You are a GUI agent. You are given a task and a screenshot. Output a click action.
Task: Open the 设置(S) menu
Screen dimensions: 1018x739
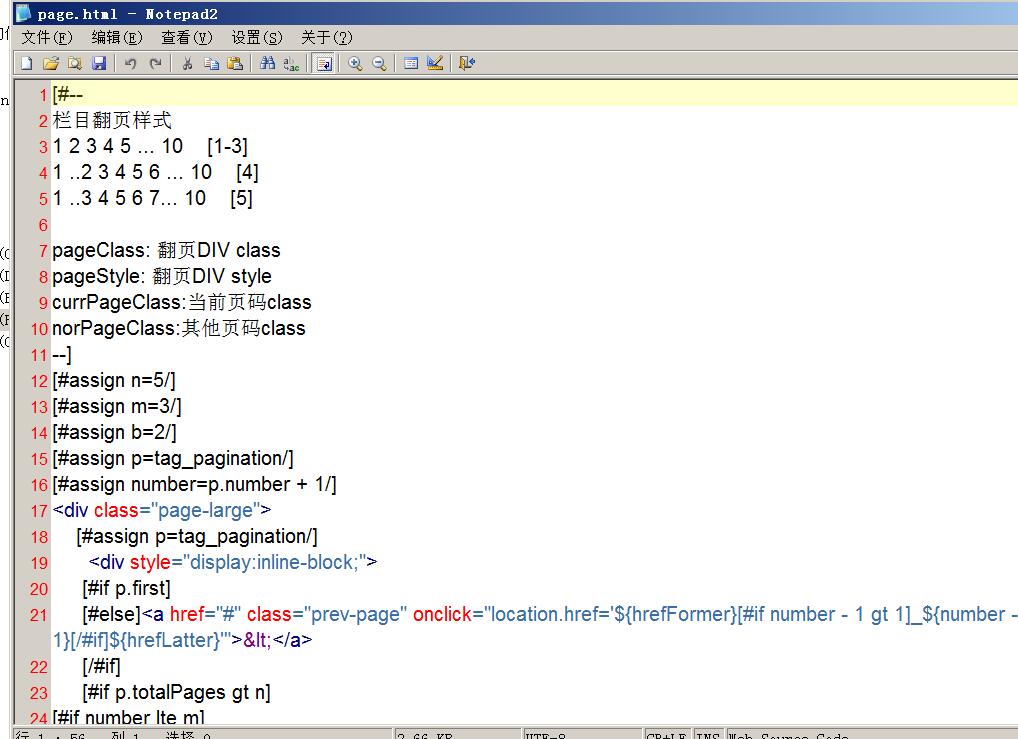[257, 38]
